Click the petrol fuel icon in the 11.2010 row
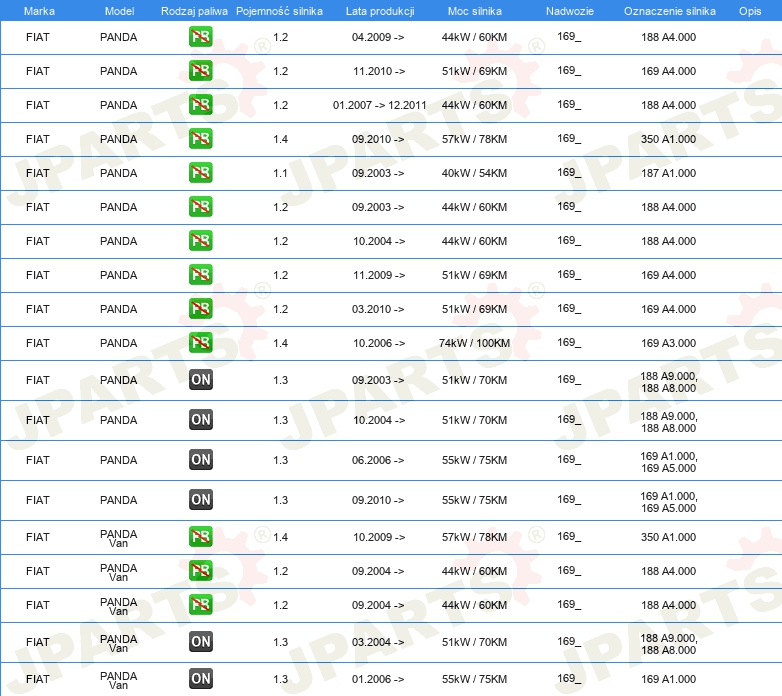This screenshot has height=696, width=782. click(200, 71)
